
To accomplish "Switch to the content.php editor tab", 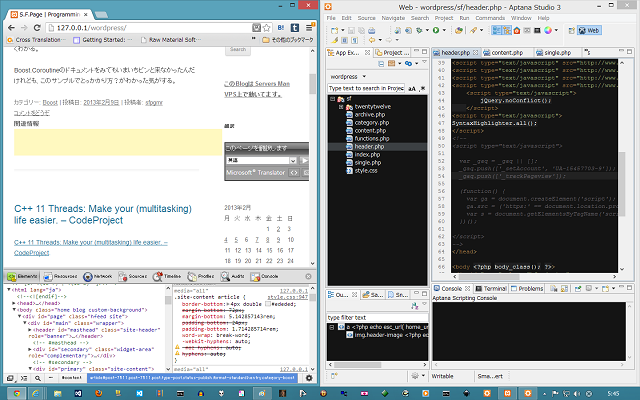I will 507,51.
